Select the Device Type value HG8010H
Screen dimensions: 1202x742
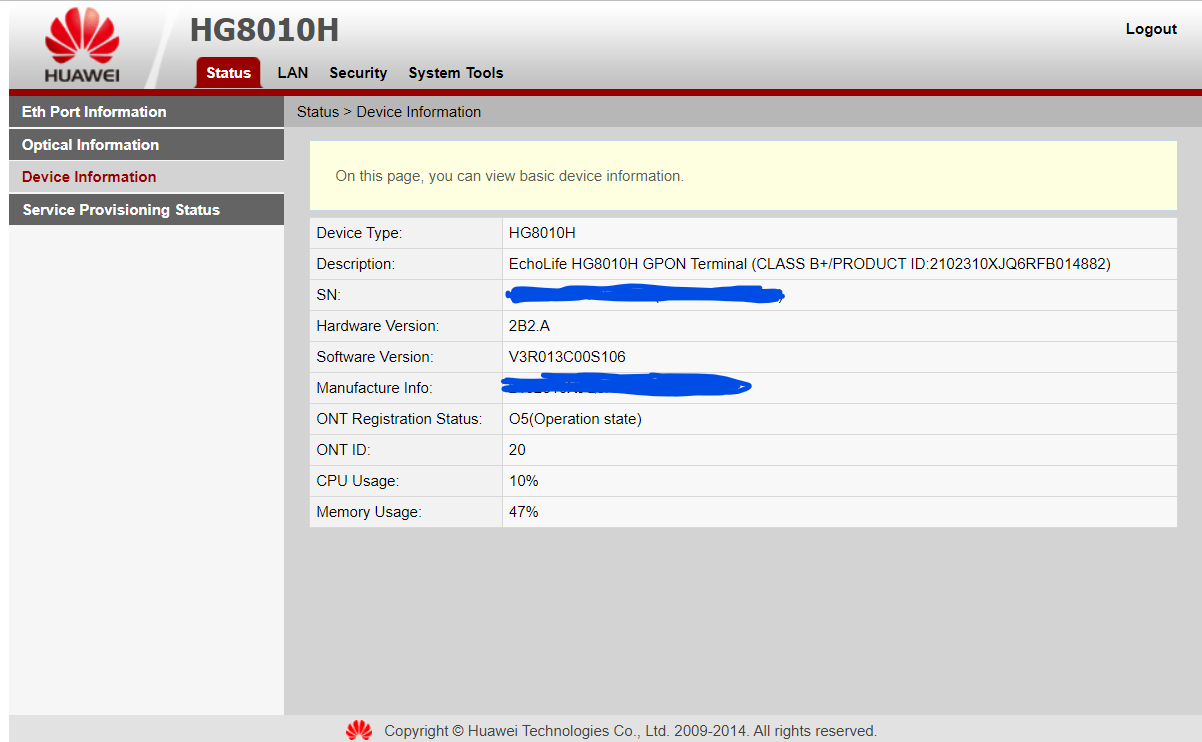tap(542, 233)
